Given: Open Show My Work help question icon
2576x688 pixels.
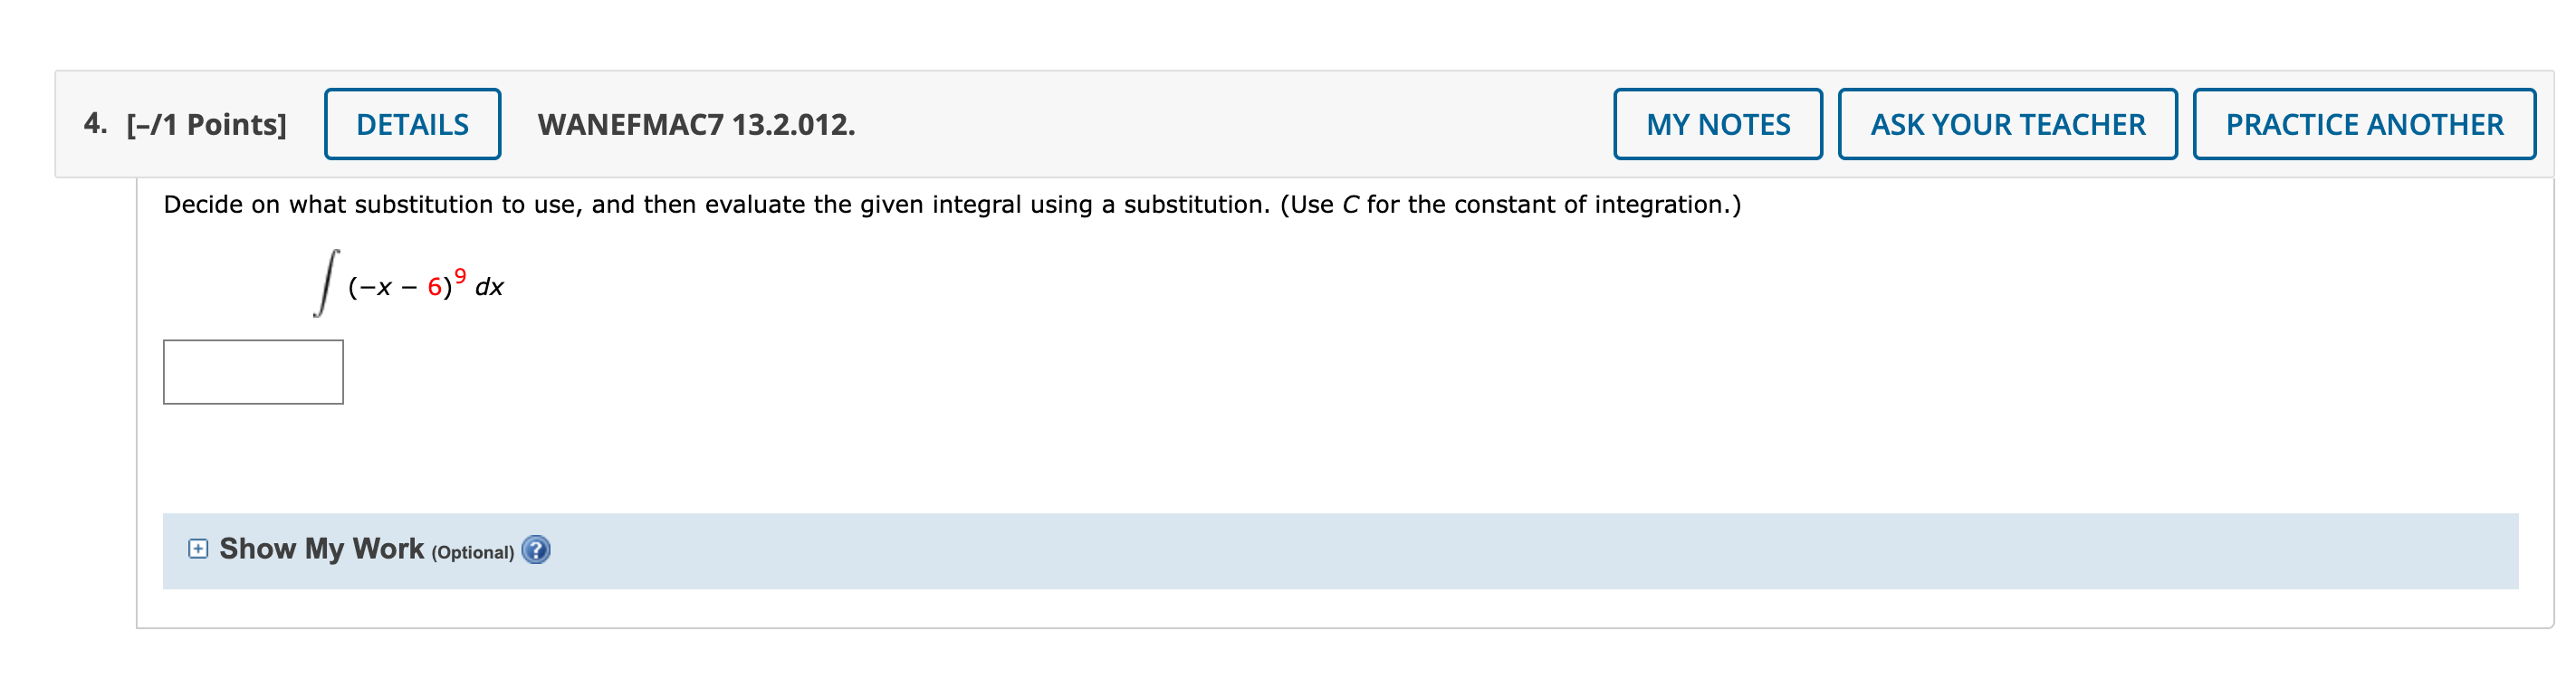Looking at the screenshot, I should coord(536,550).
